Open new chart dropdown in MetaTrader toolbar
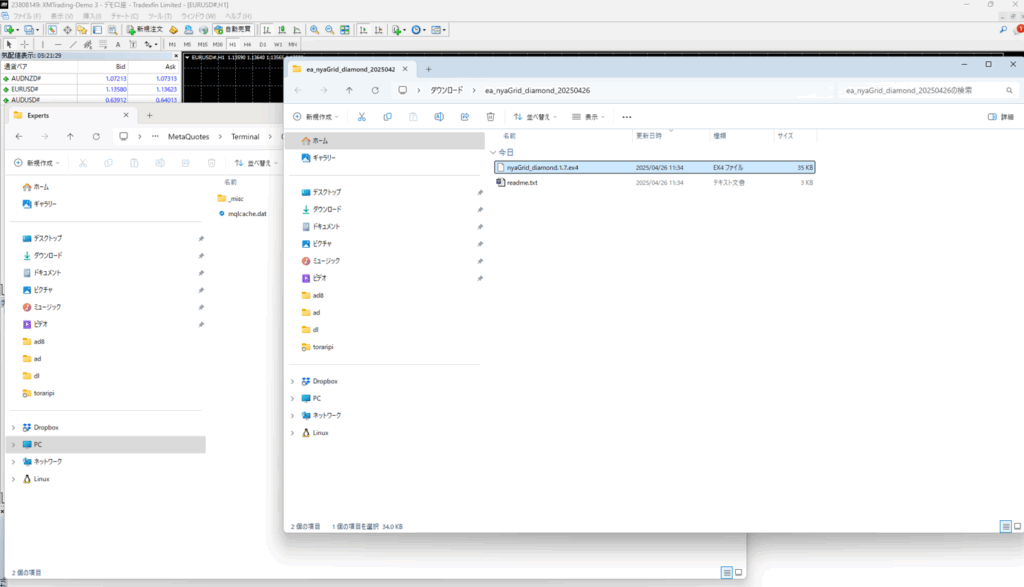Image resolution: width=1024 pixels, height=587 pixels. 11,29
